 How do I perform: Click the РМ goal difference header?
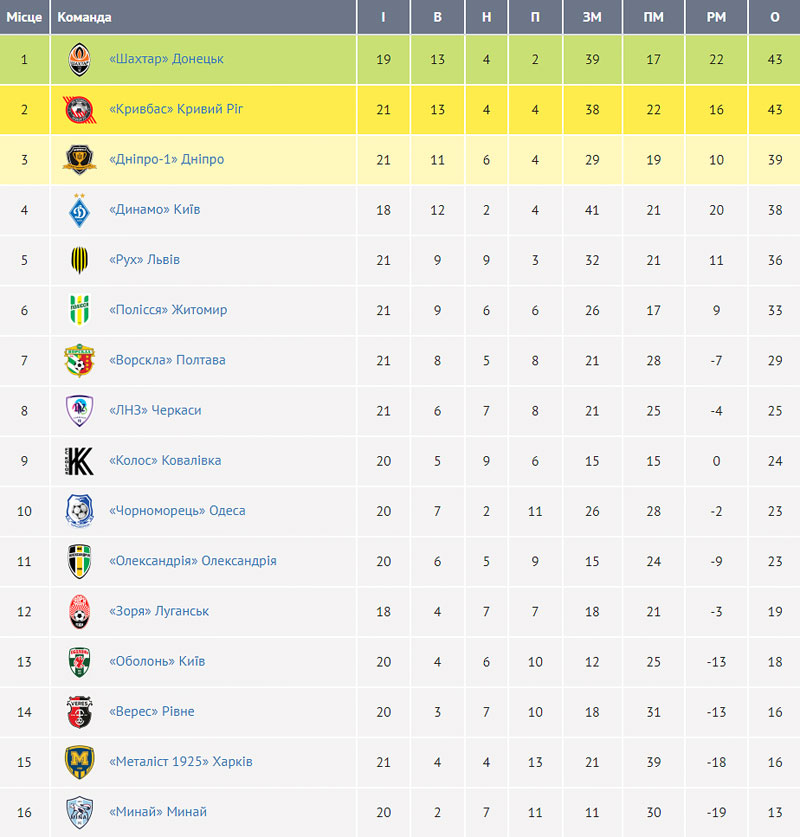(716, 17)
